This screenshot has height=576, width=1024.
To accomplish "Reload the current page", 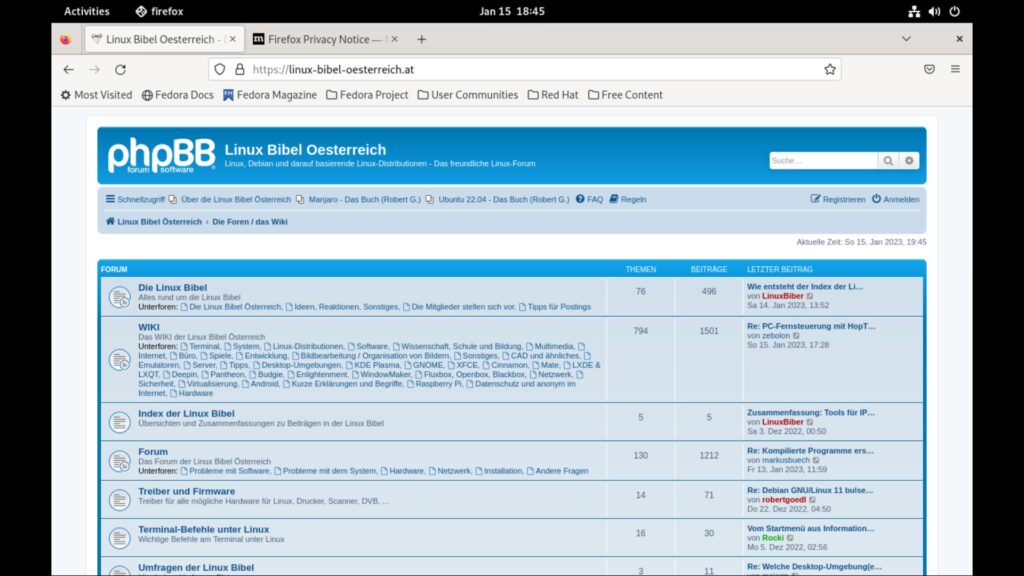I will [121, 69].
